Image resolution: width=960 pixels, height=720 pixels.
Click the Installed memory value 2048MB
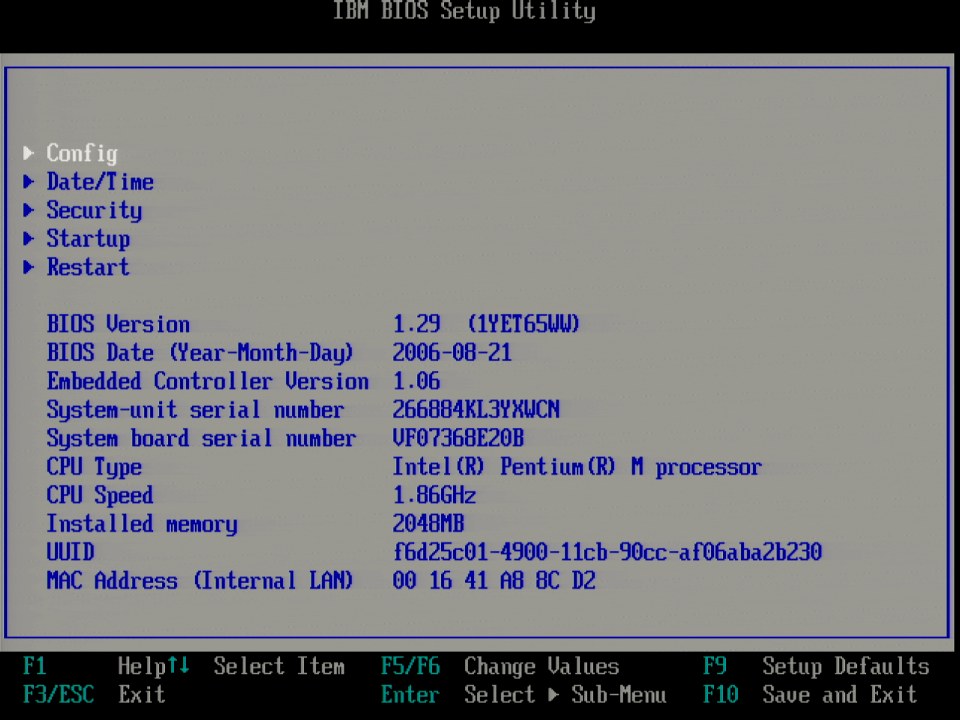pos(428,524)
